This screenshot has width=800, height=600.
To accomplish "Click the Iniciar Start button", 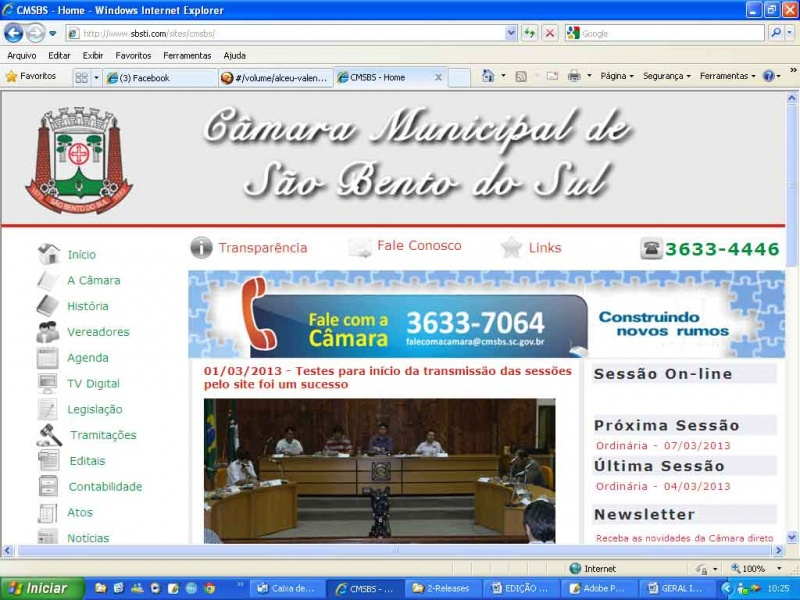I will coord(39,588).
